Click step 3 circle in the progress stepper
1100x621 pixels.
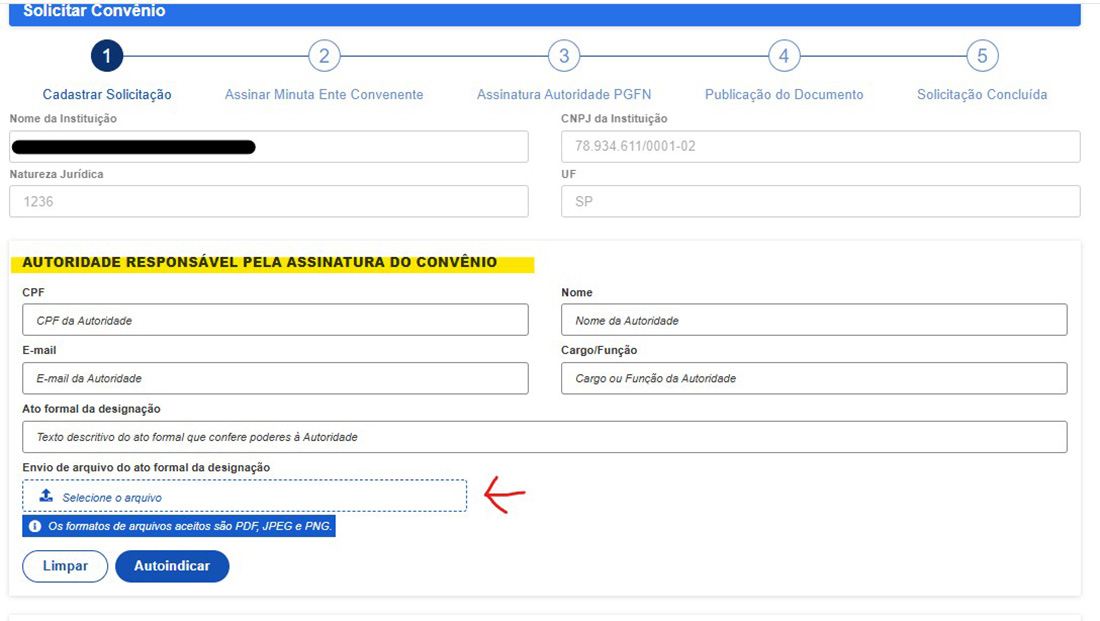coord(564,56)
